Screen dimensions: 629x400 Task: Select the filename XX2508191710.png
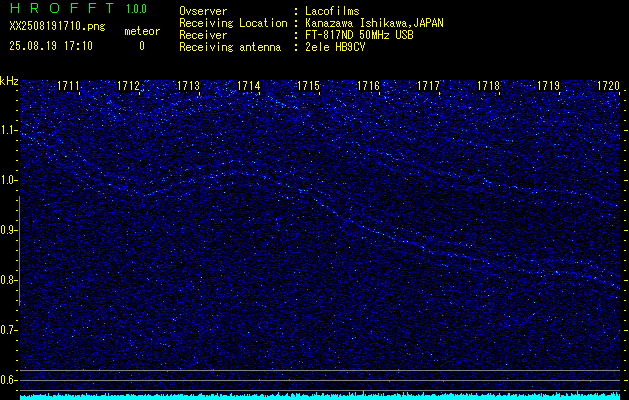[x=57, y=27]
